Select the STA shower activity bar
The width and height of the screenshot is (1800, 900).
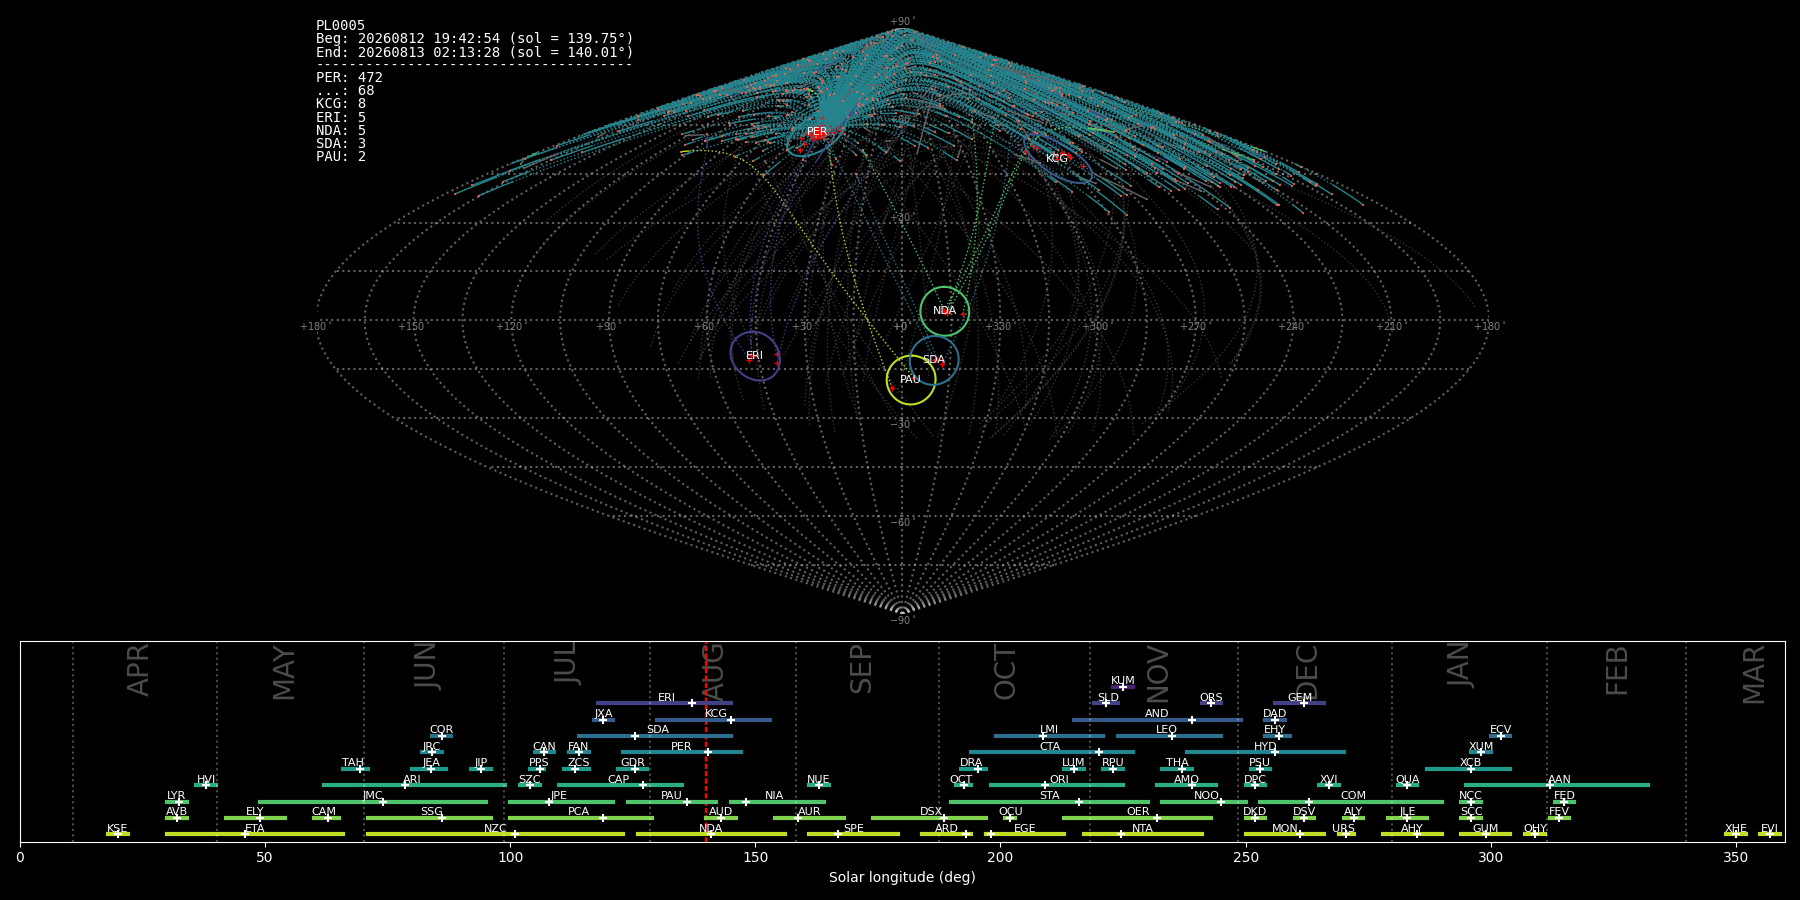point(1049,801)
